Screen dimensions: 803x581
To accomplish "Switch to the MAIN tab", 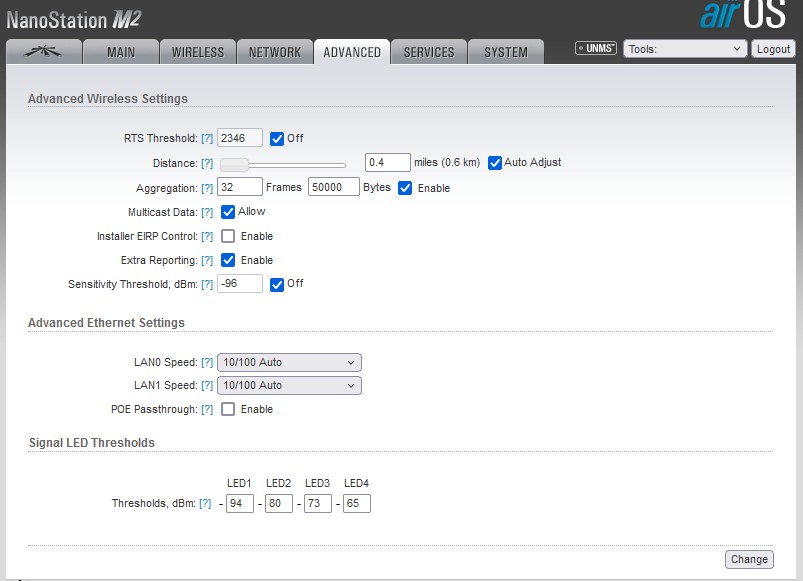I will (121, 52).
